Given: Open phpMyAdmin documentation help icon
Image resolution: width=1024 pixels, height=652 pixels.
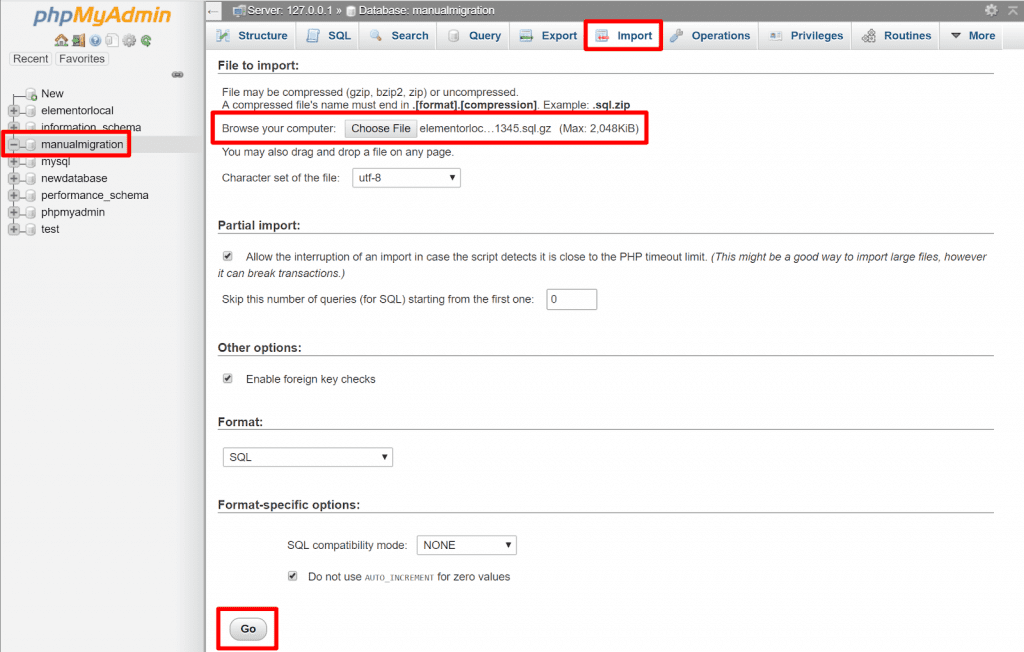Looking at the screenshot, I should (94, 40).
